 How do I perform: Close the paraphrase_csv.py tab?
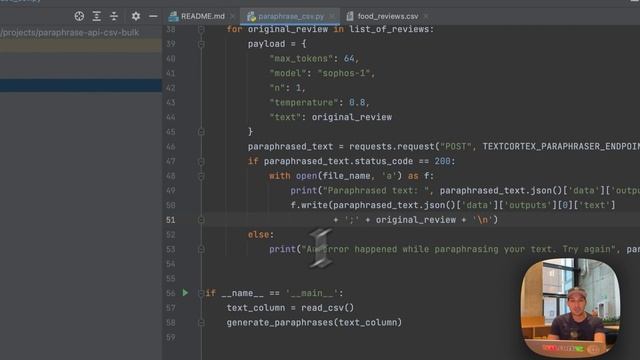coord(332,16)
